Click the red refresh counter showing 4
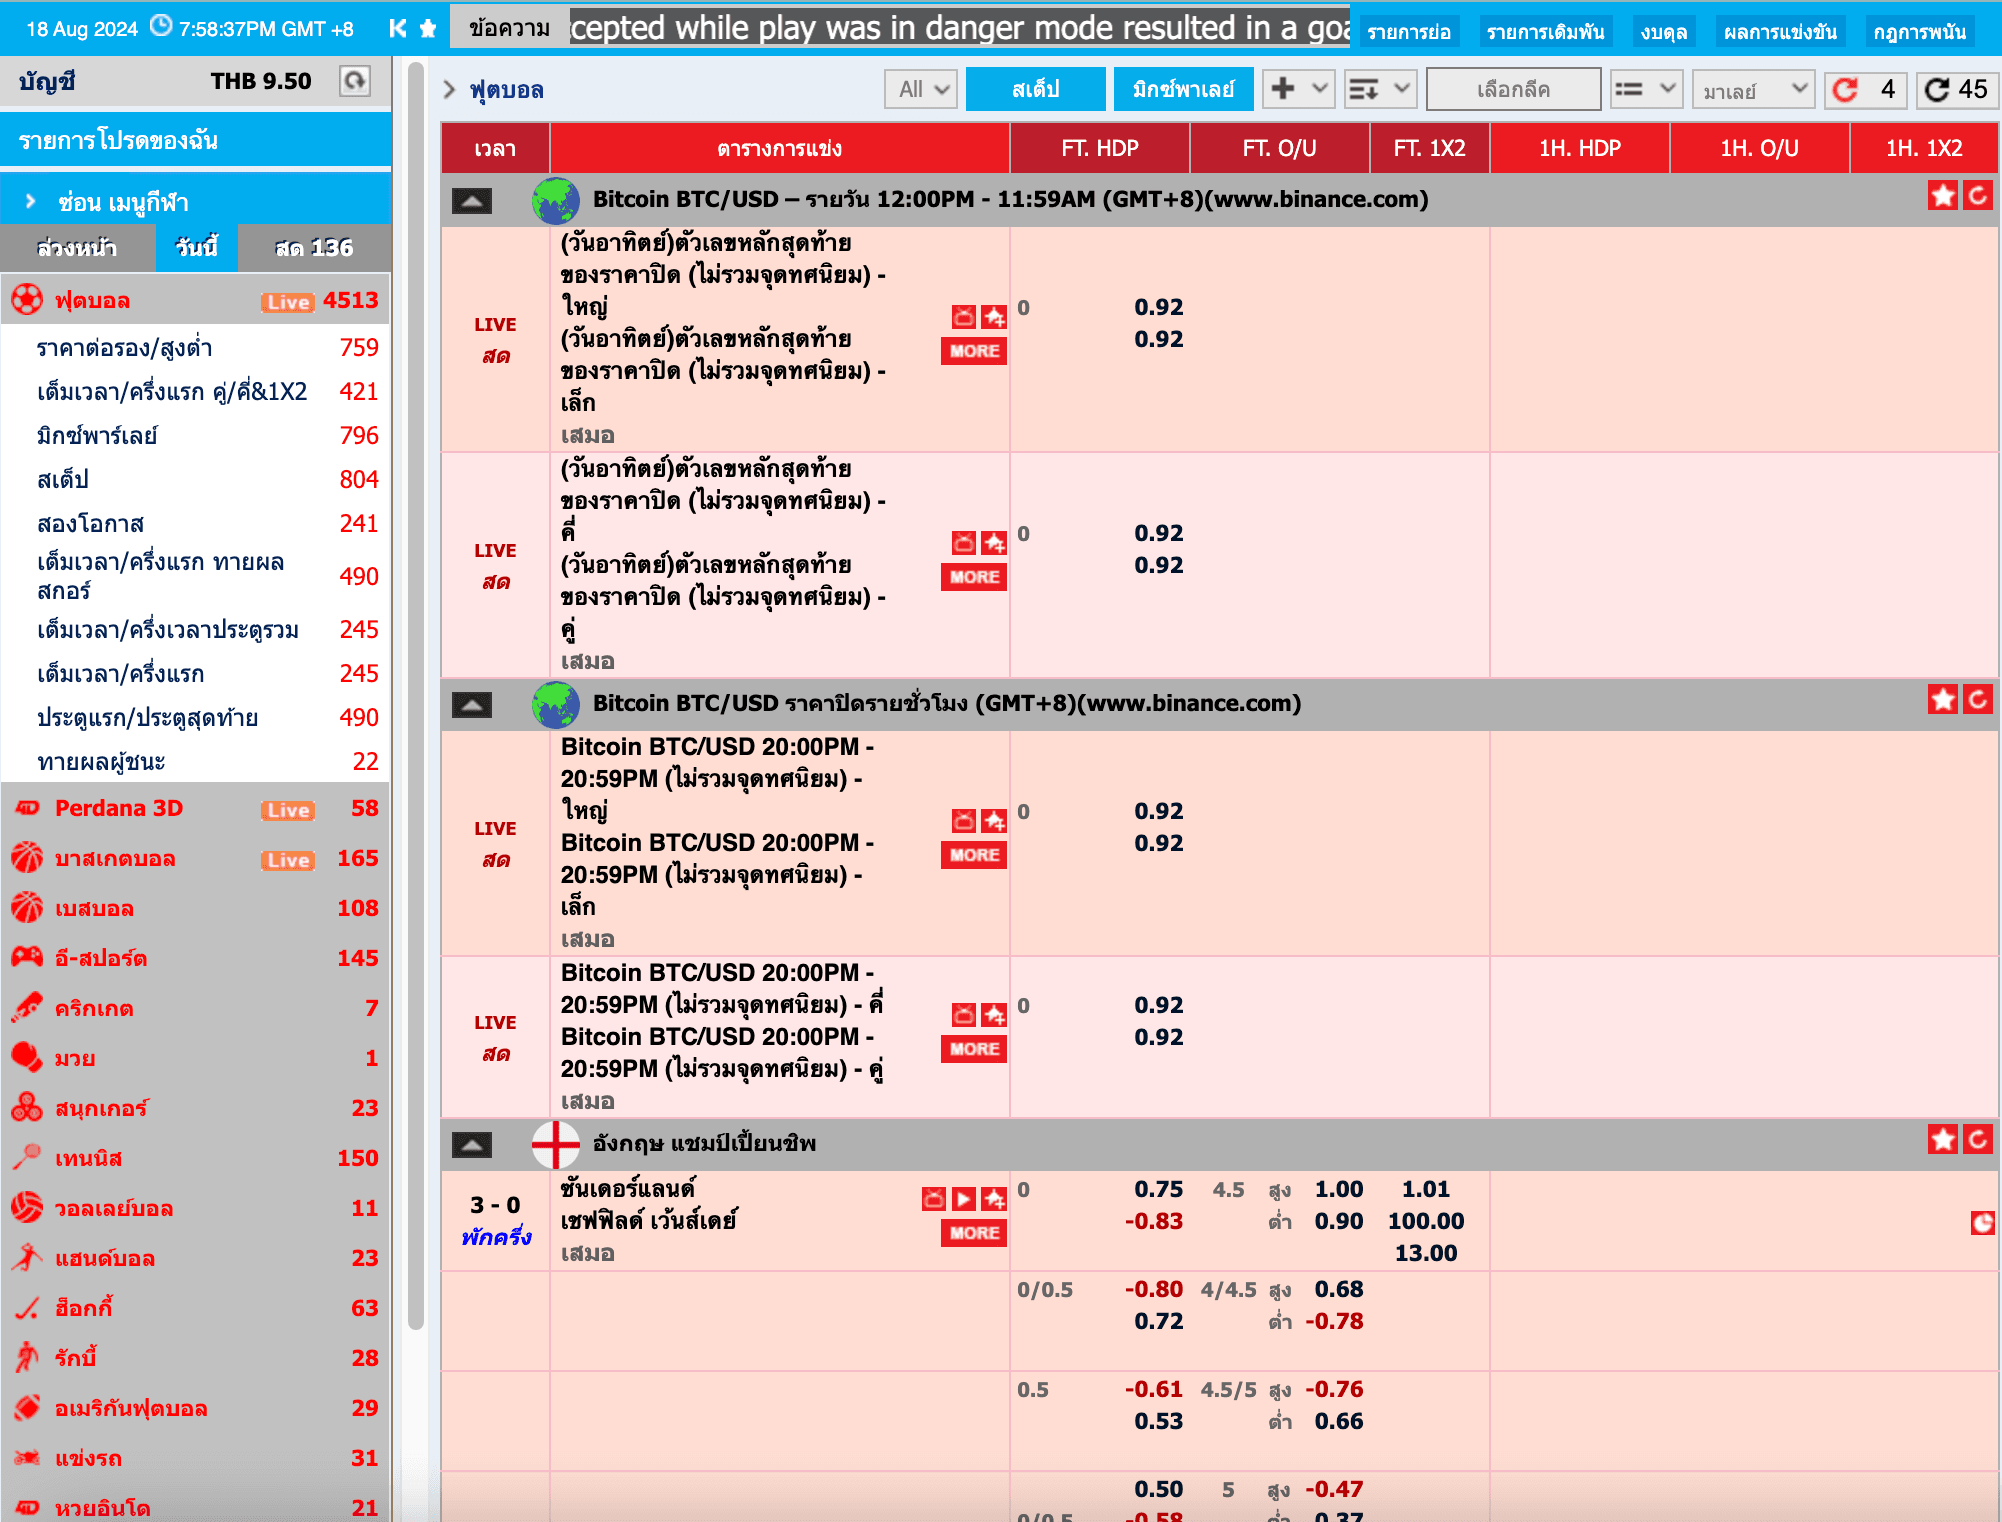2002x1522 pixels. (x=1865, y=90)
